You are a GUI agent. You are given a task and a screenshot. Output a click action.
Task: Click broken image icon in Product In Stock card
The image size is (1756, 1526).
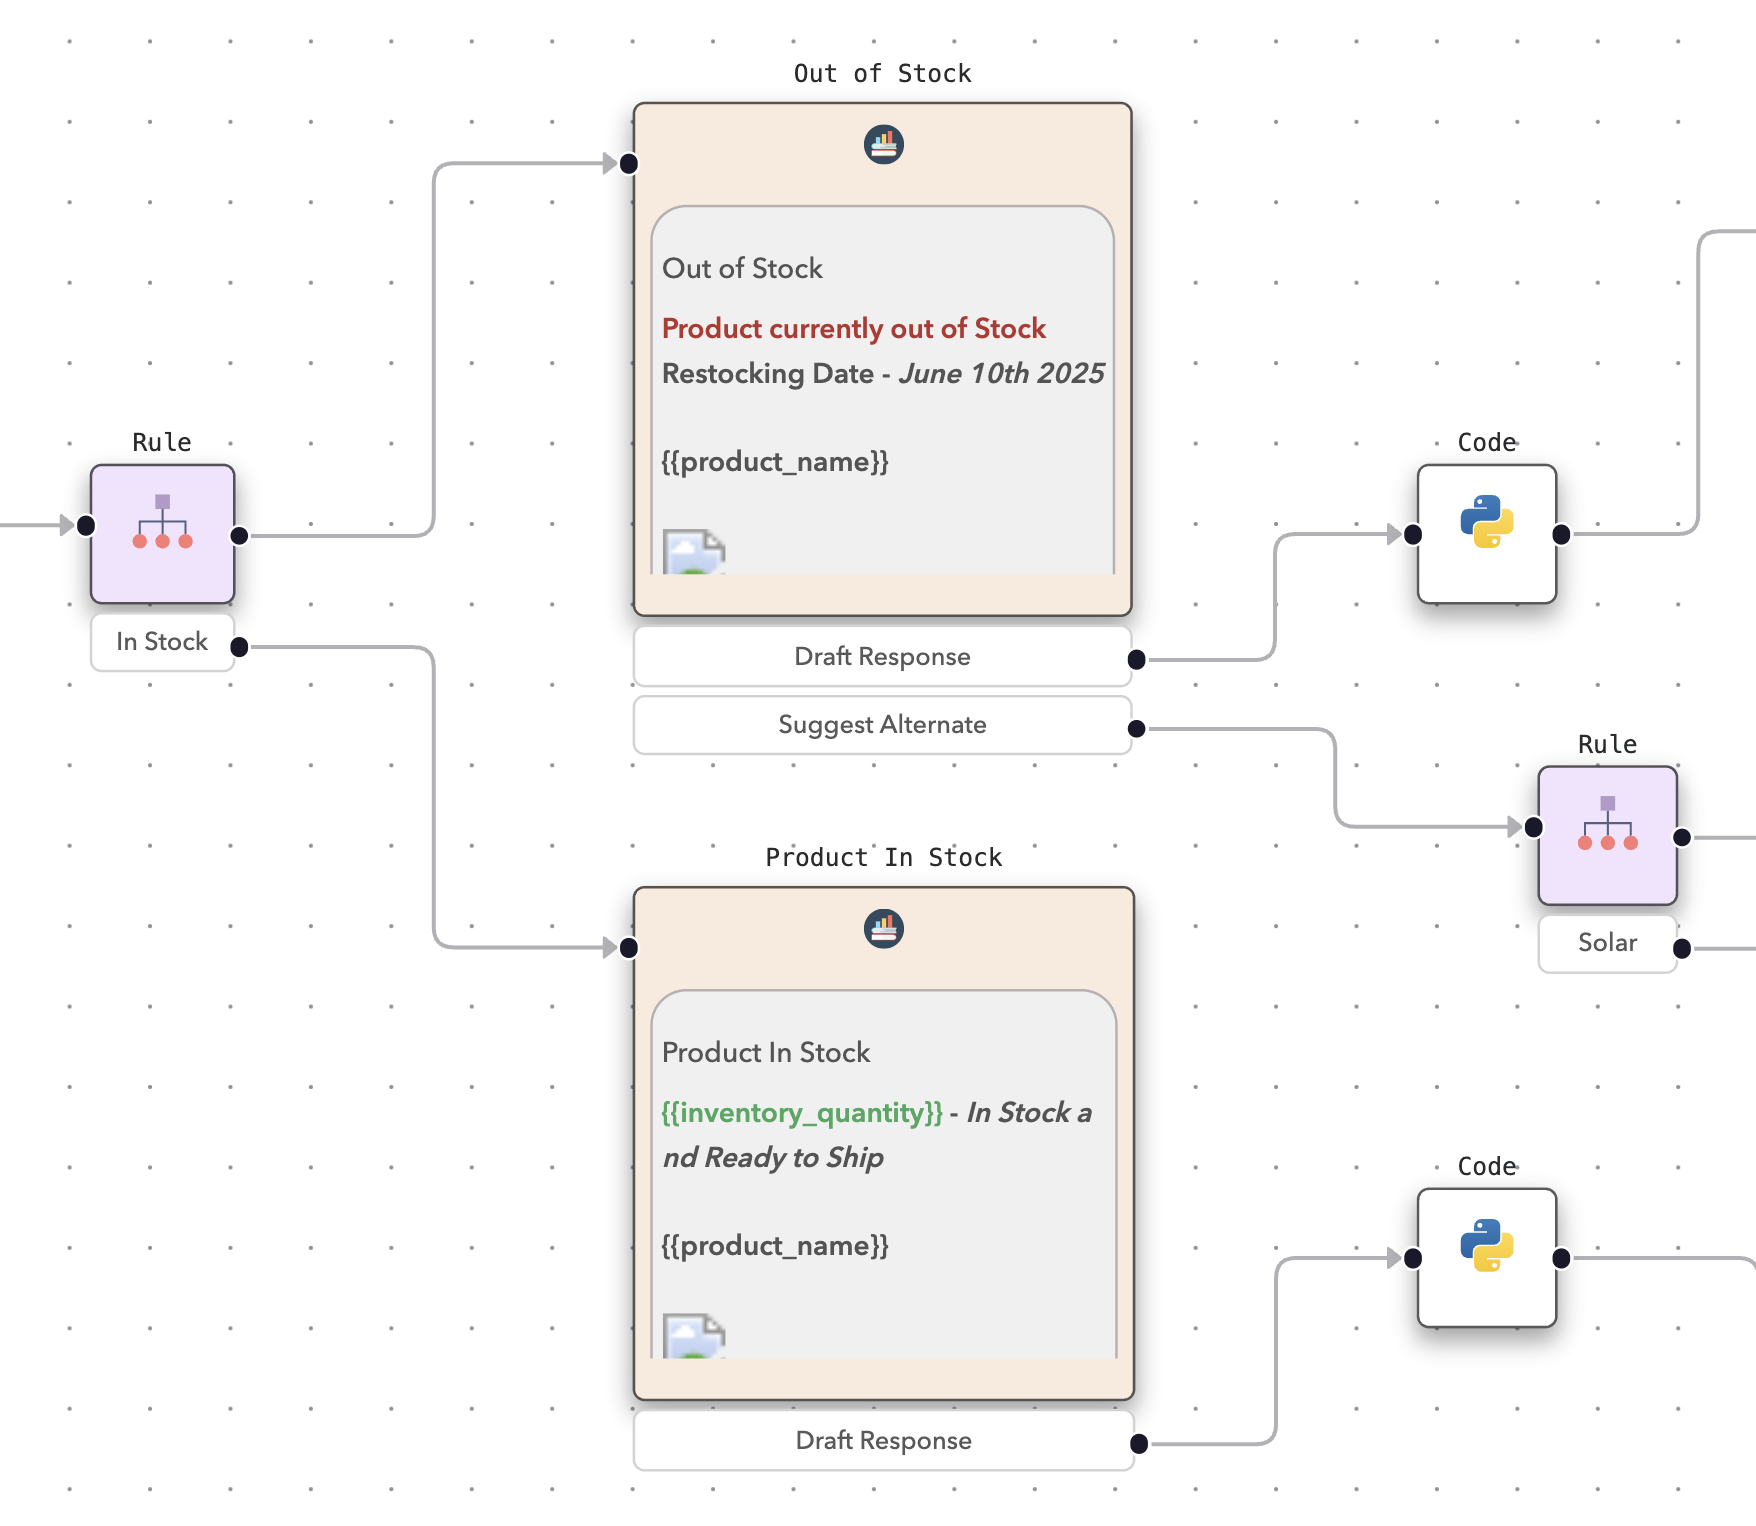[693, 1336]
